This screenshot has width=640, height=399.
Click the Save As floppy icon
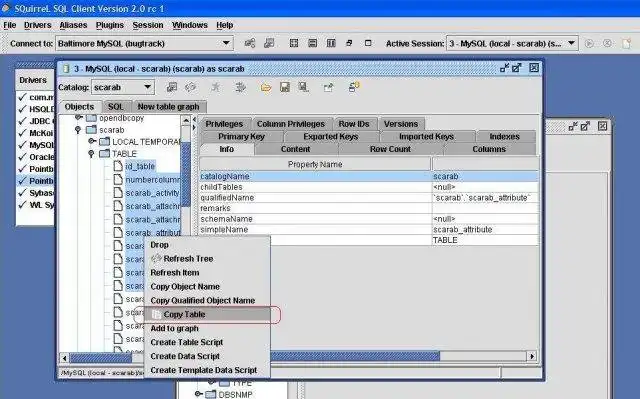303,87
